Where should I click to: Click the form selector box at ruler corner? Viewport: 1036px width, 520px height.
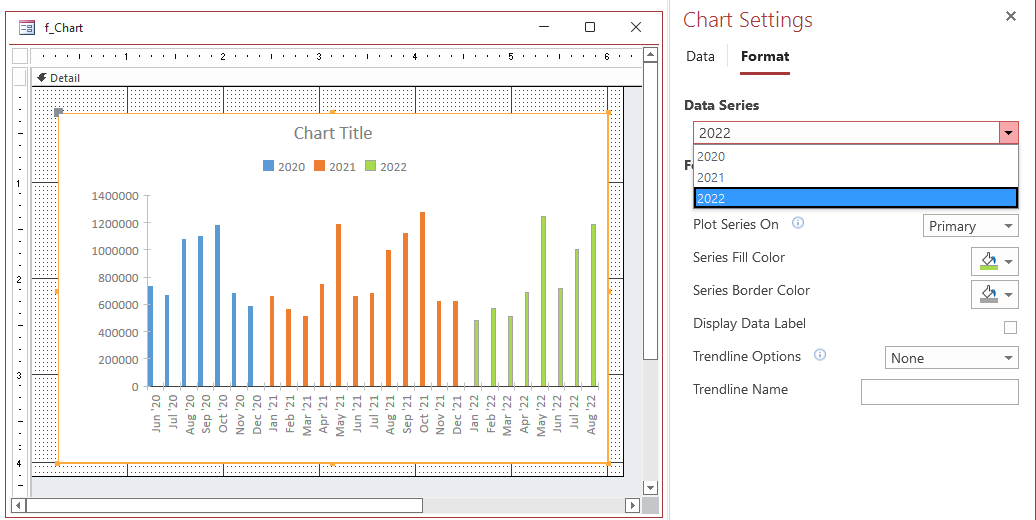tap(20, 56)
